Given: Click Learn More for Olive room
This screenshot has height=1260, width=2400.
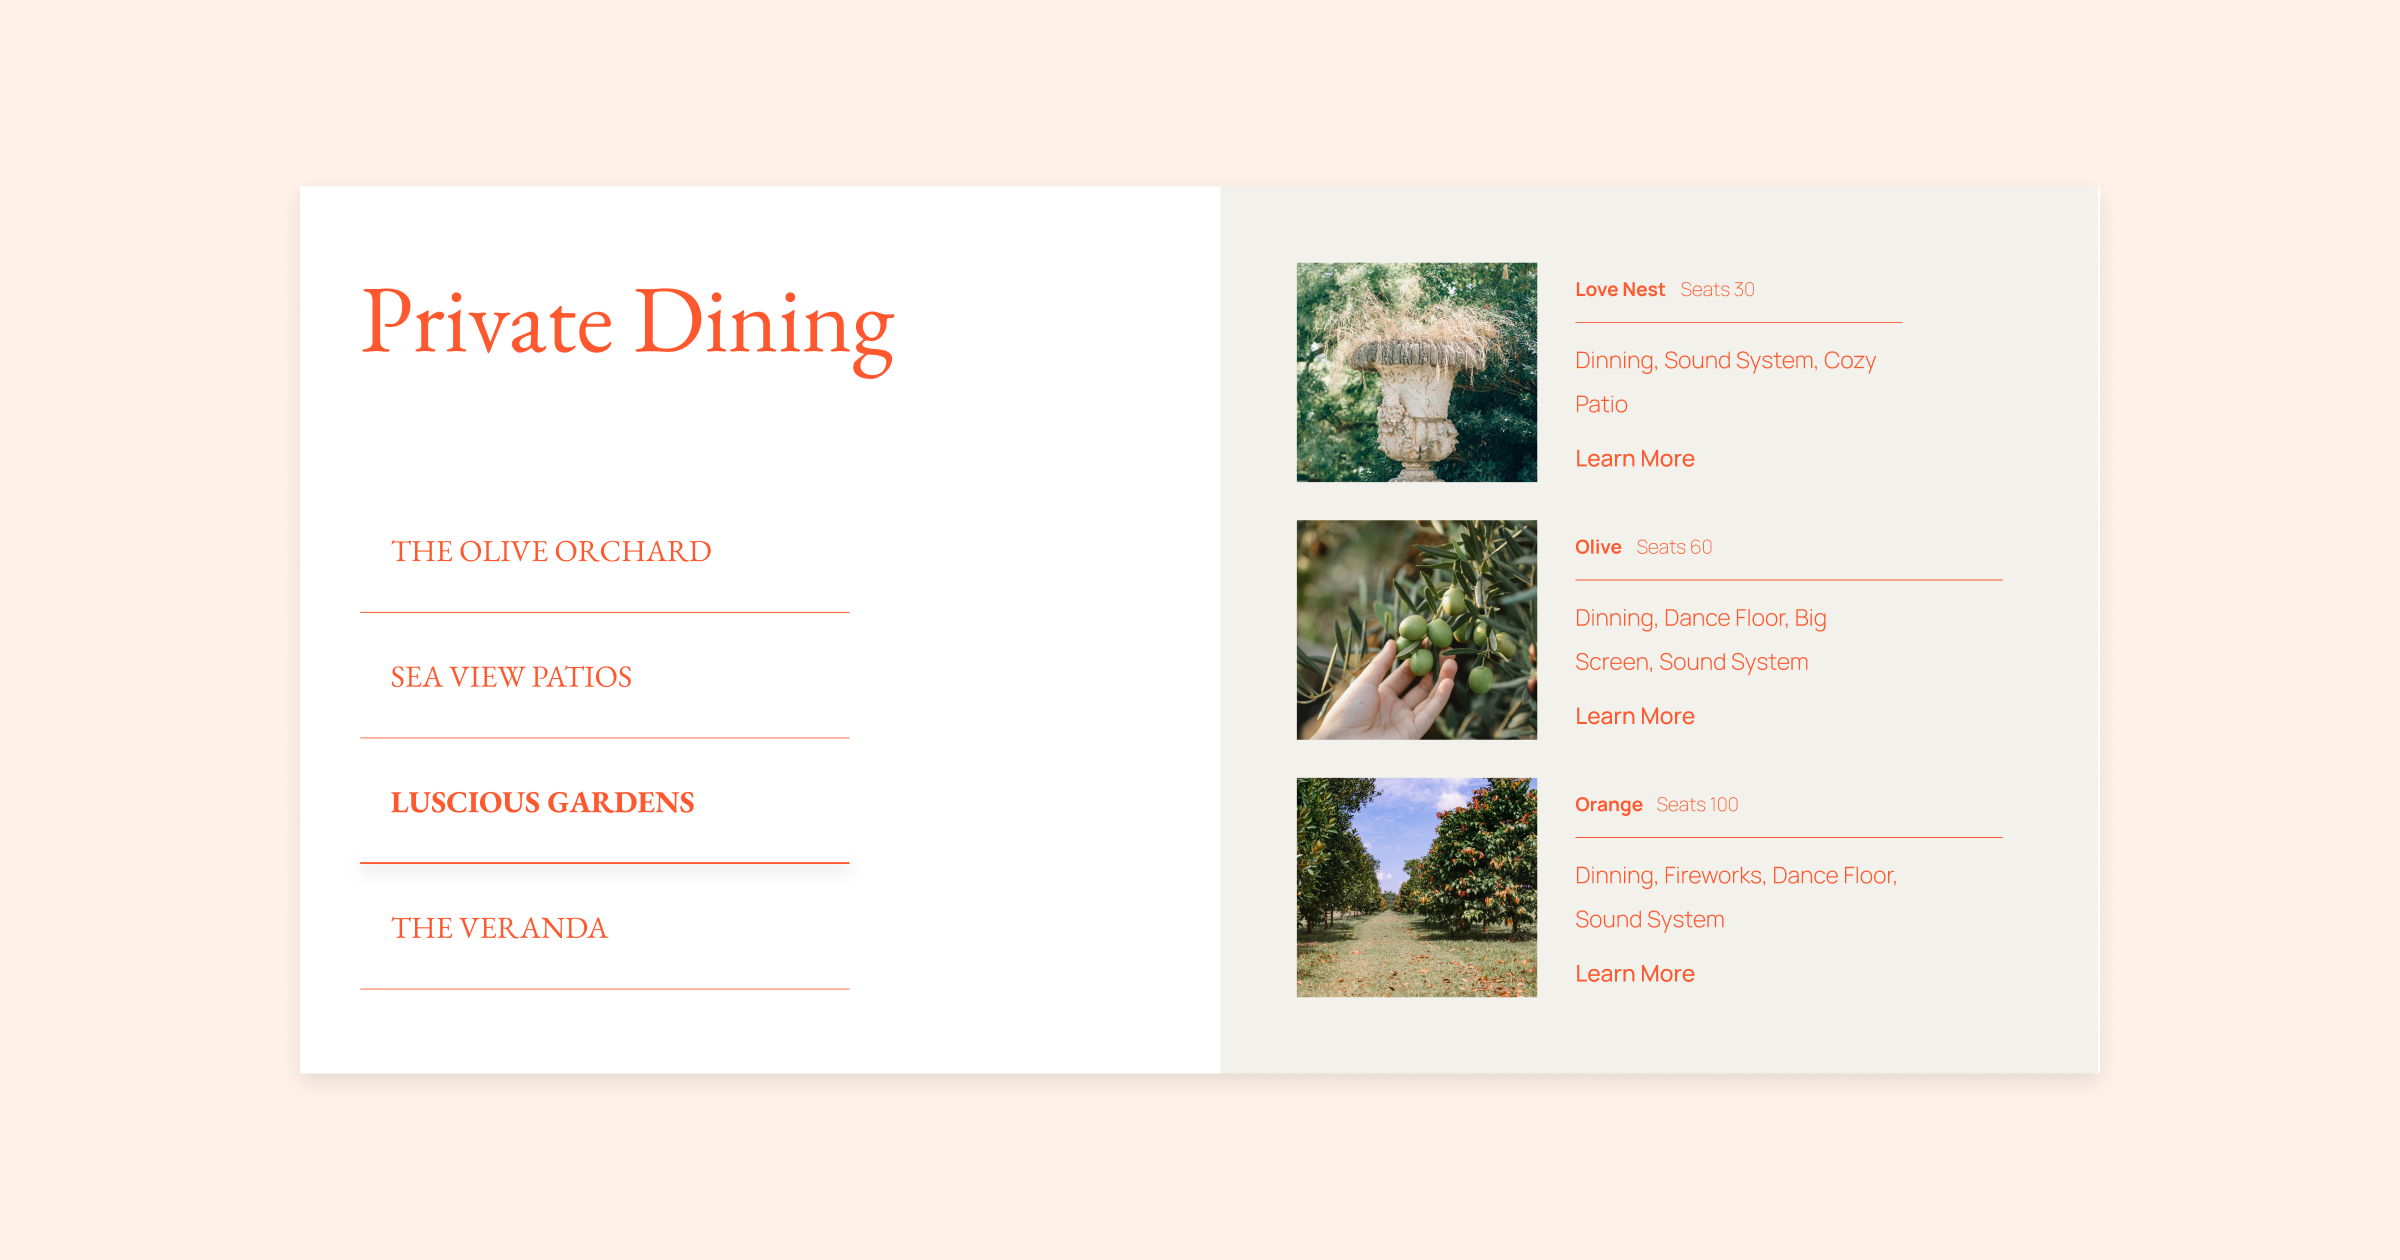Looking at the screenshot, I should coord(1633,716).
